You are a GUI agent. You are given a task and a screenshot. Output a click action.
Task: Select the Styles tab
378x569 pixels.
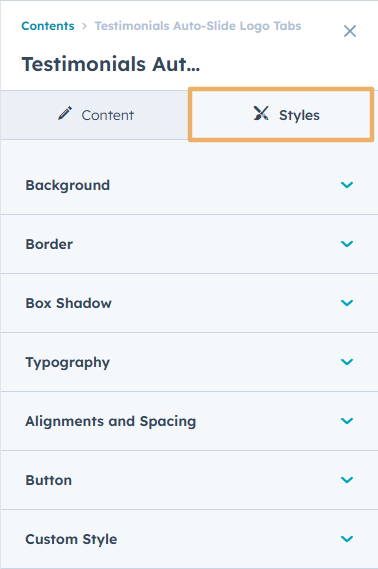click(281, 114)
